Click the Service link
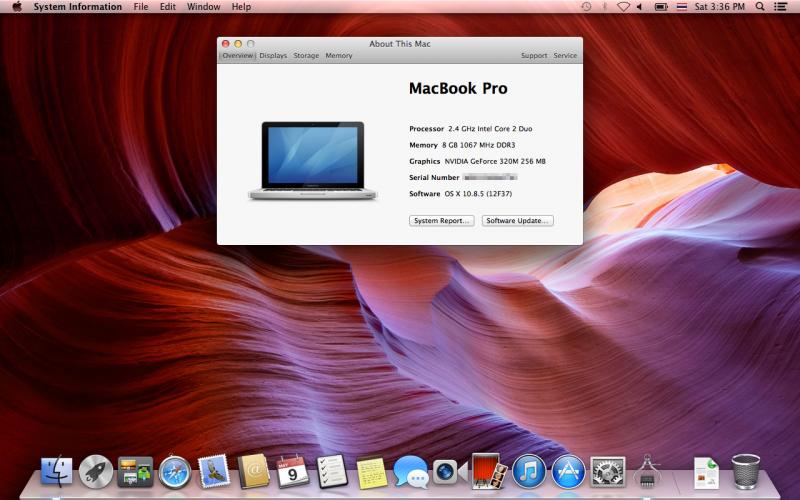Screen dimensions: 800x500 click(565, 55)
